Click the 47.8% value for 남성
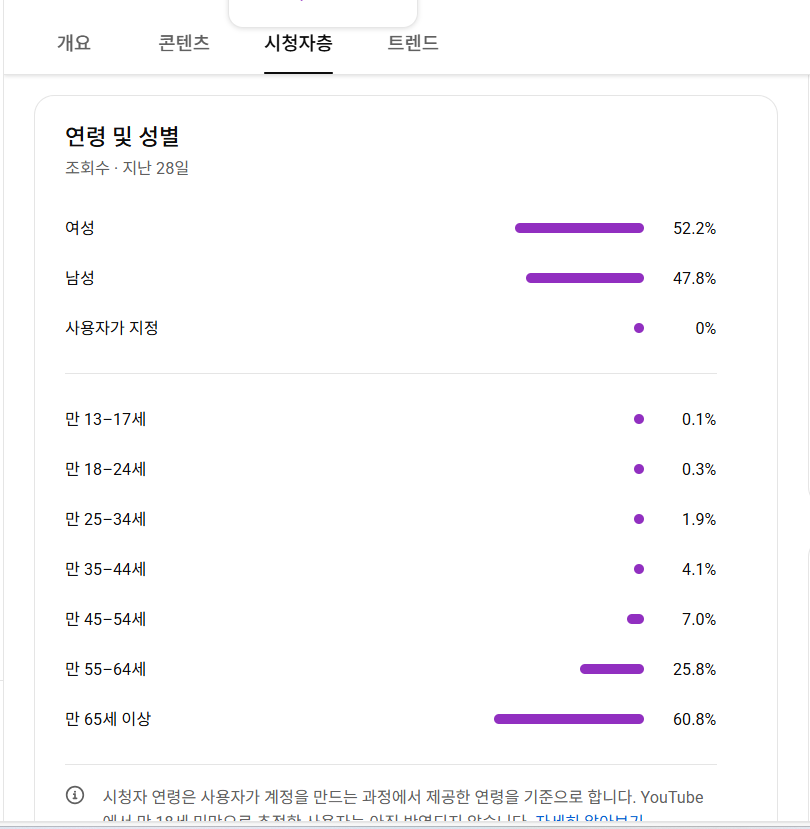Image resolution: width=810 pixels, height=829 pixels. pyautogui.click(x=694, y=279)
